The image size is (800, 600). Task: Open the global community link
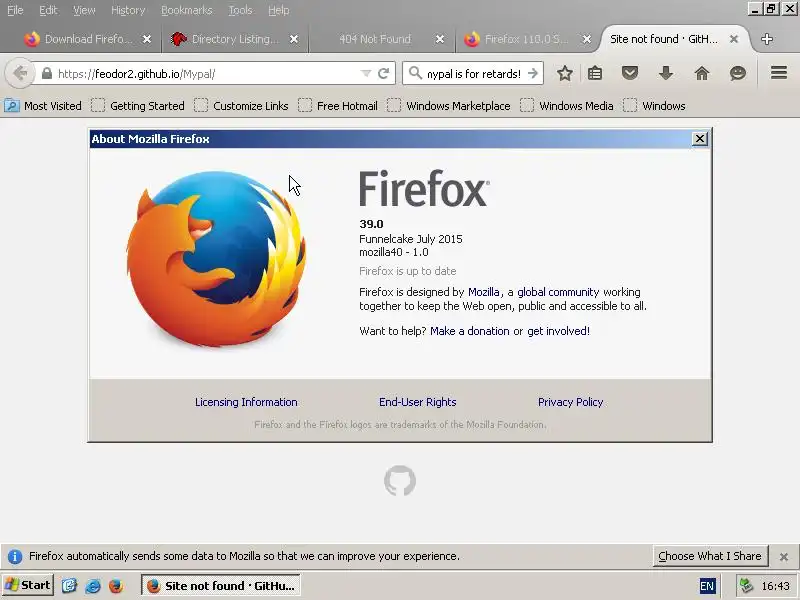558,292
